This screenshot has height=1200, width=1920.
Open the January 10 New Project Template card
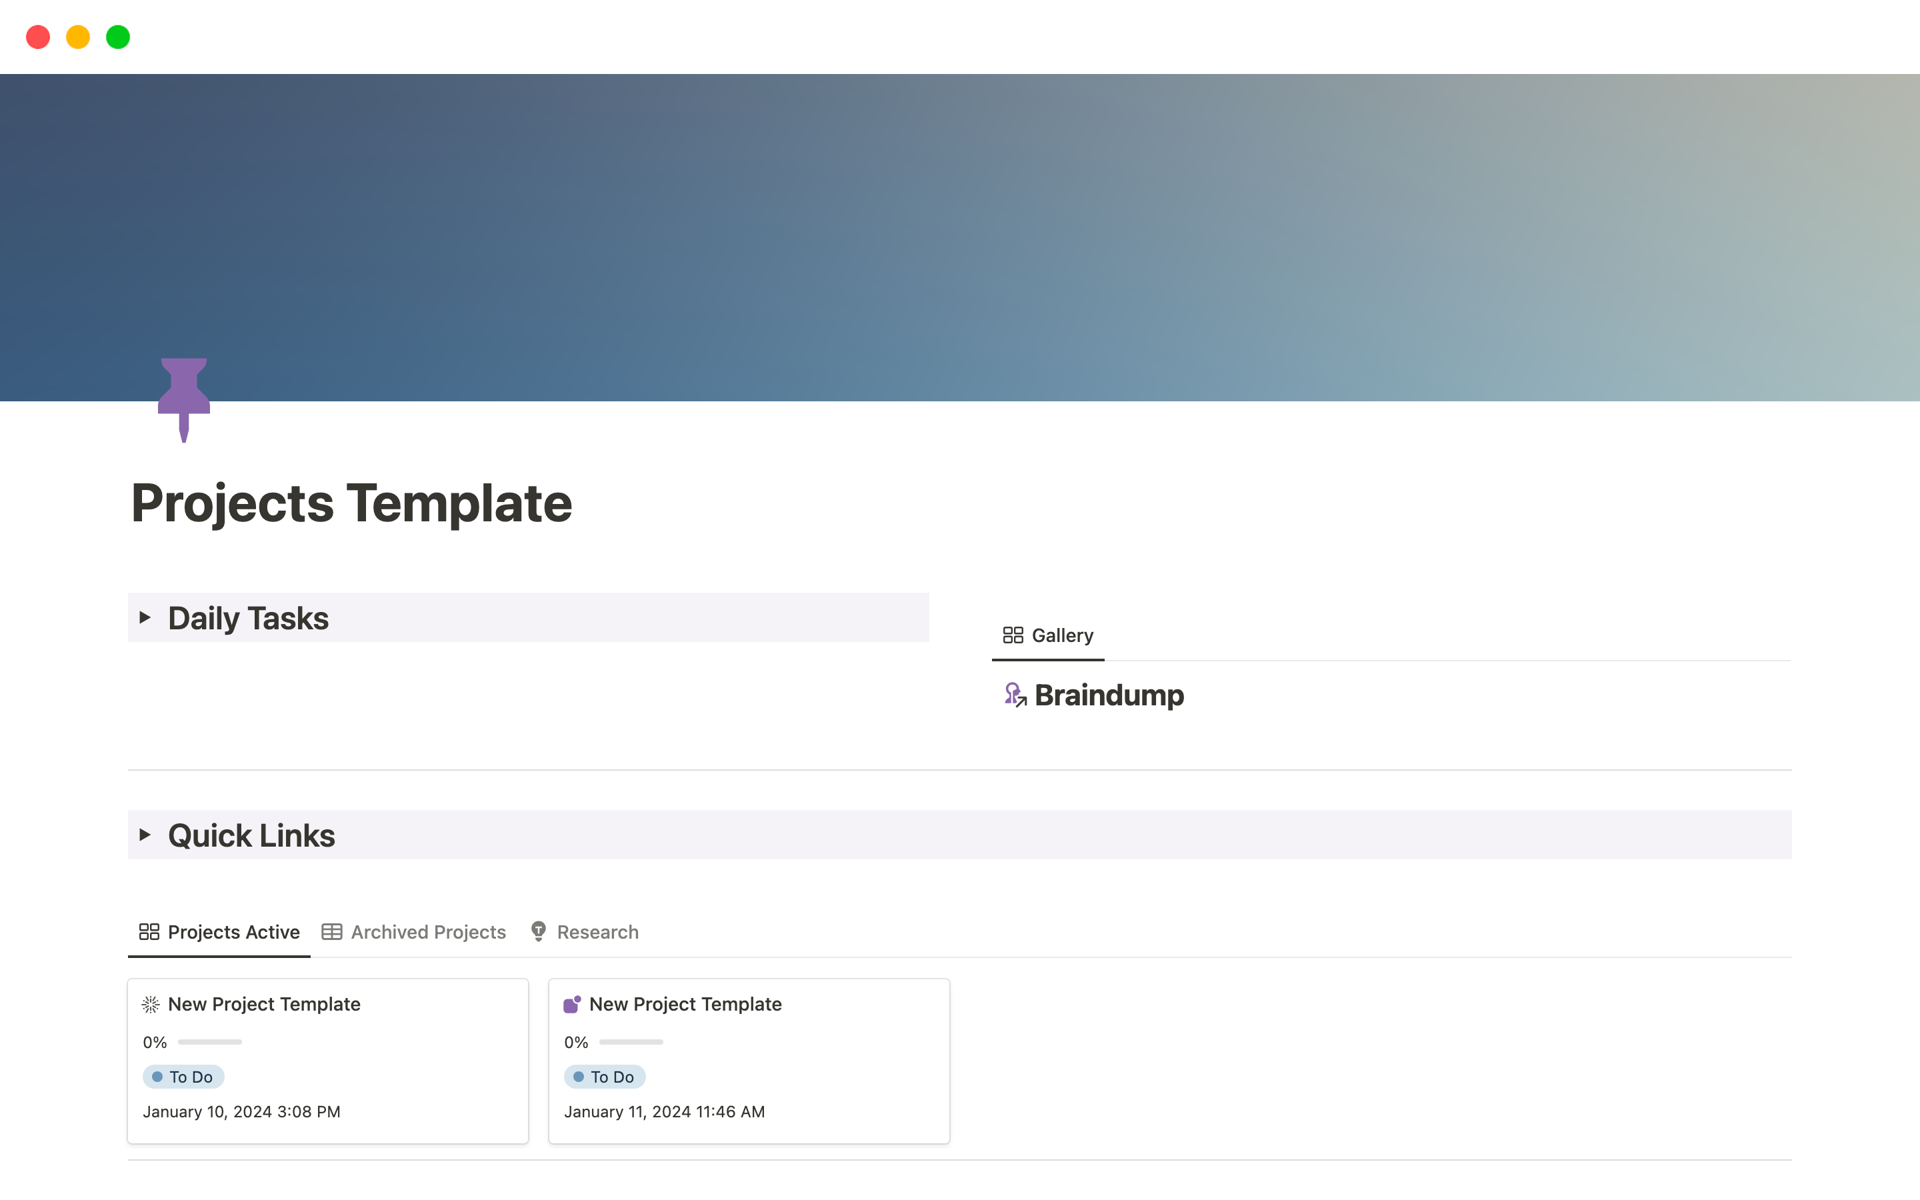(x=264, y=1004)
